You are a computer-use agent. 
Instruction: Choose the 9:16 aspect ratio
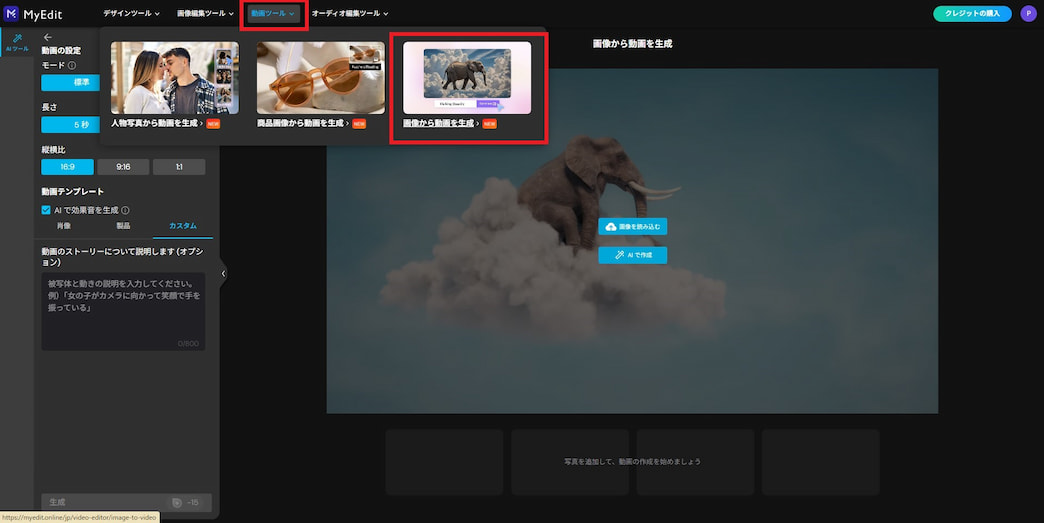click(123, 167)
